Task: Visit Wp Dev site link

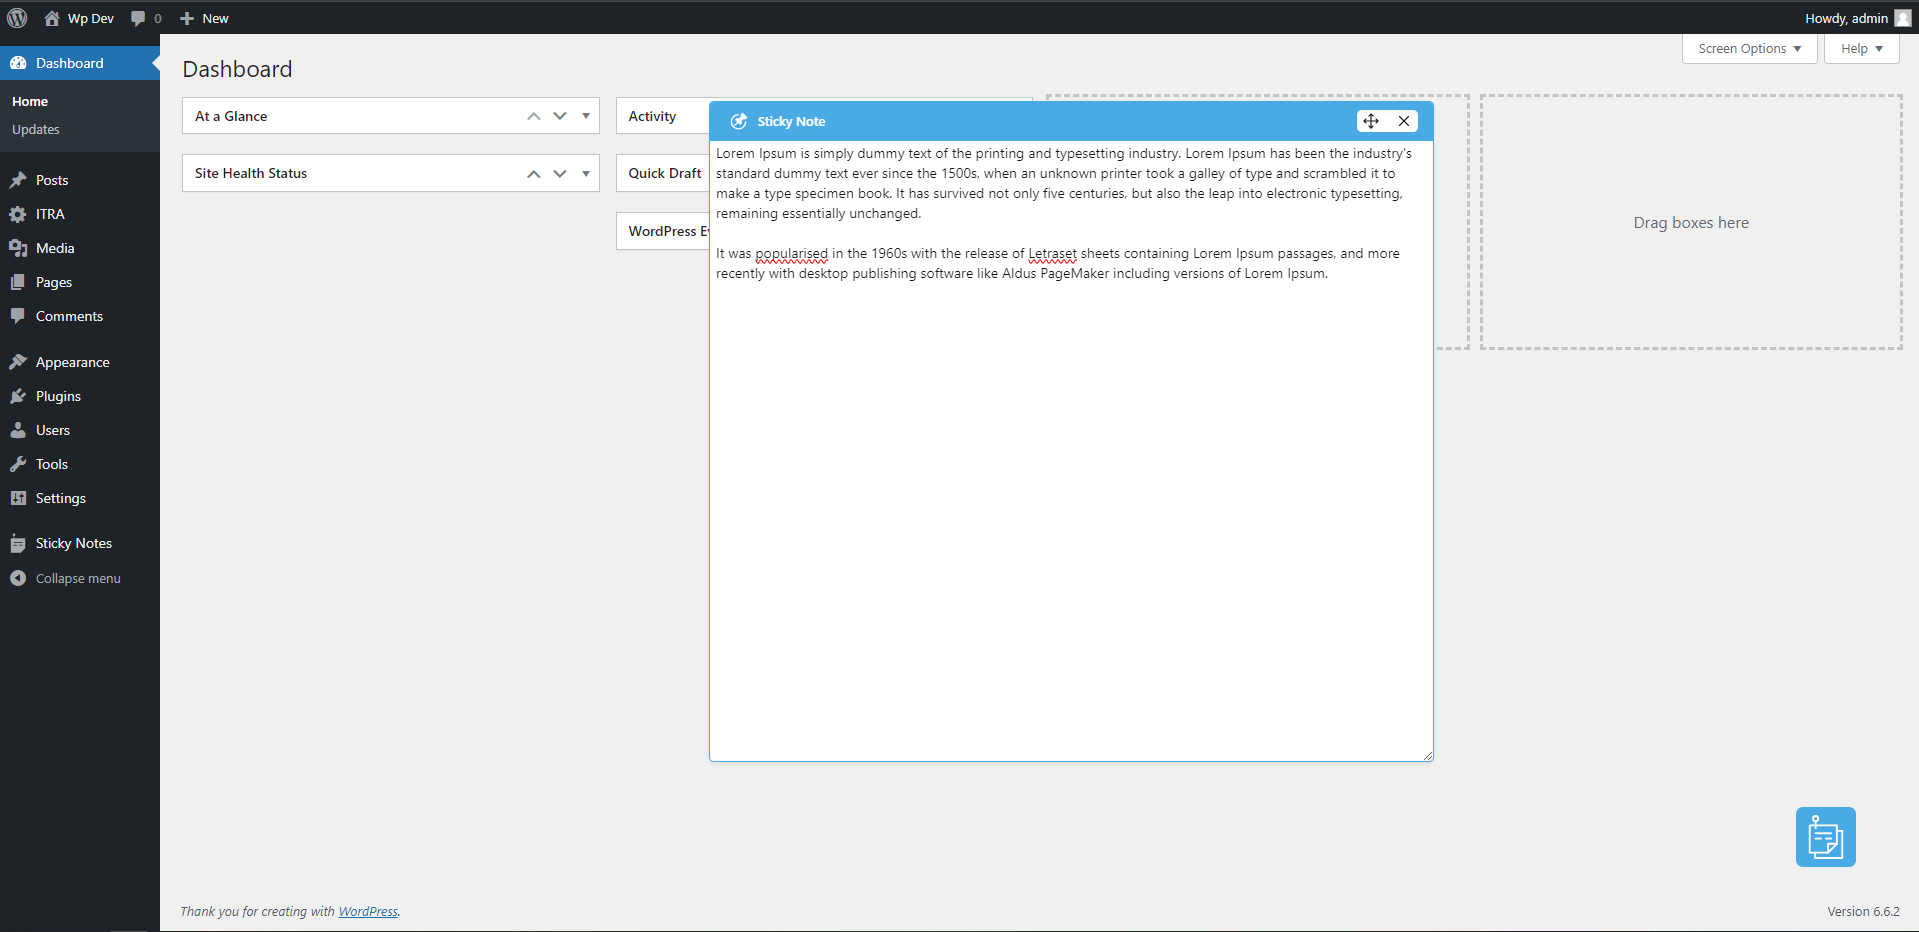Action: point(91,18)
